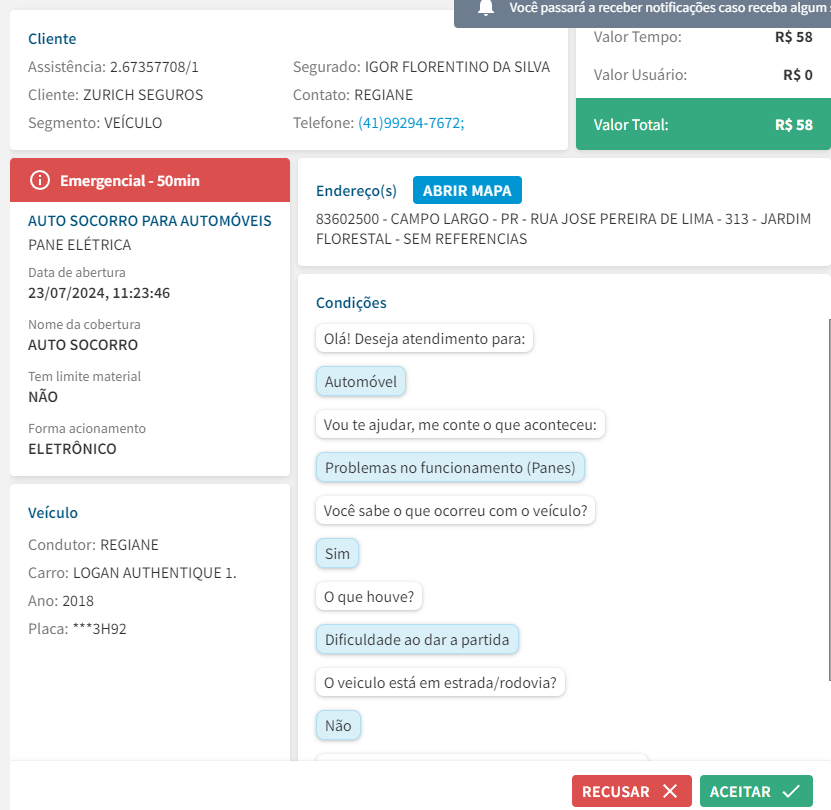Click coverage name AUTO SOCORRO value
This screenshot has width=831, height=810.
pyautogui.click(x=83, y=345)
